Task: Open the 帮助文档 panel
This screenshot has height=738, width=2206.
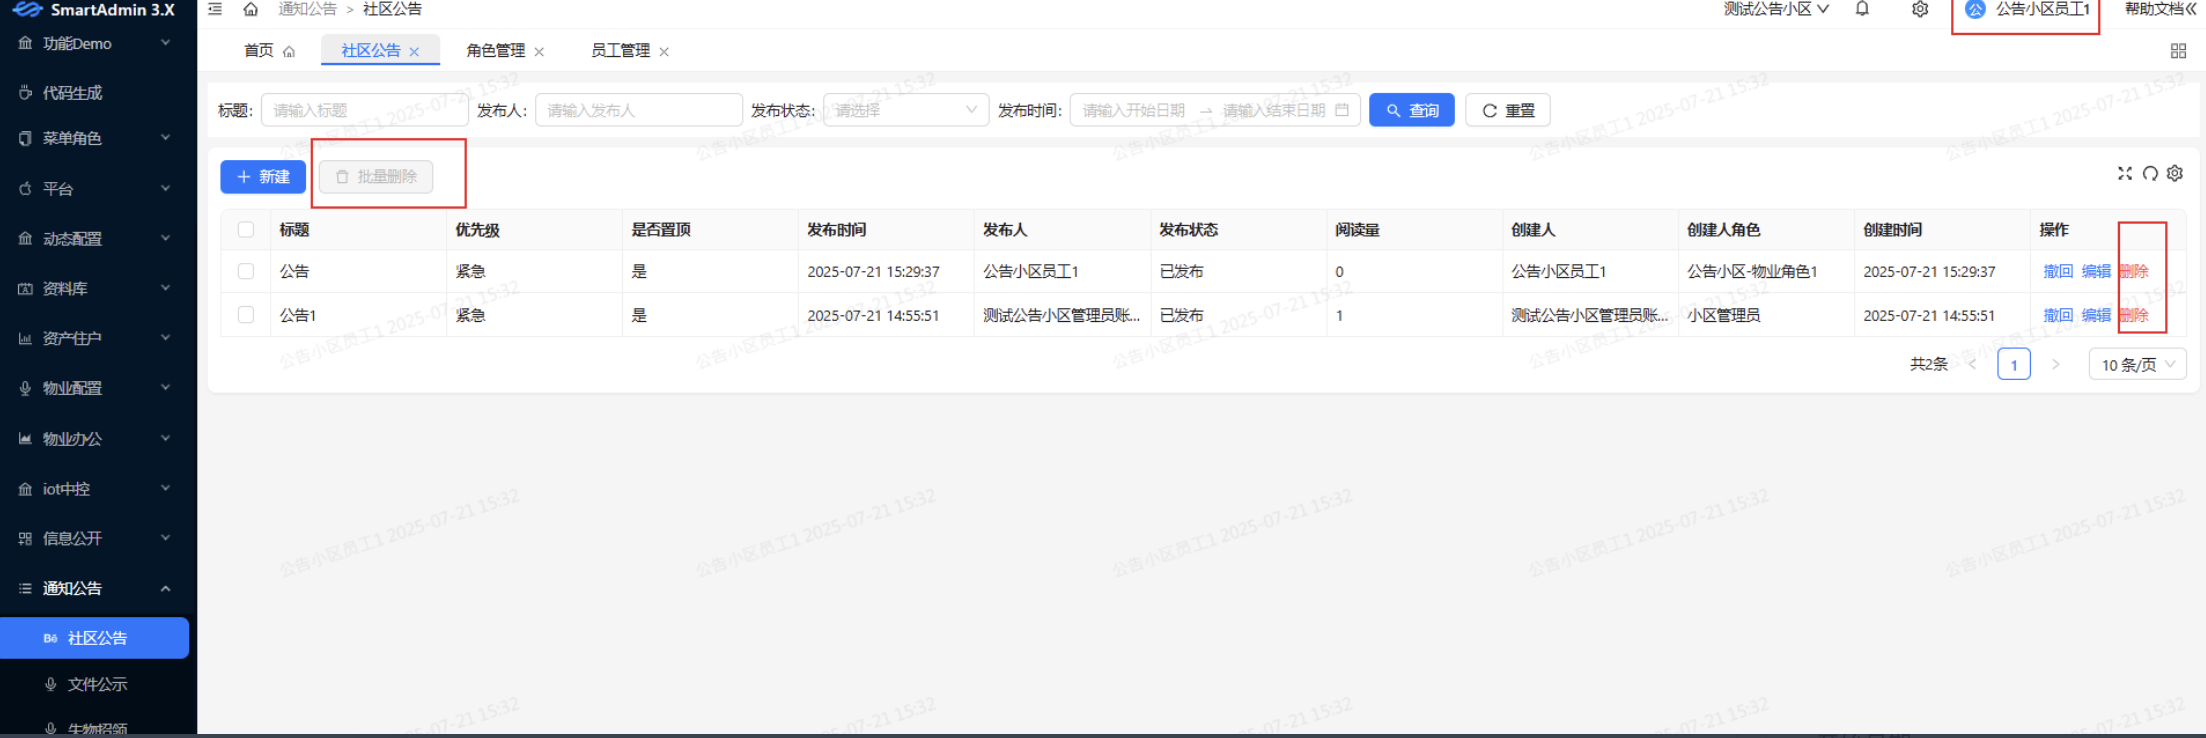Action: pos(2161,9)
